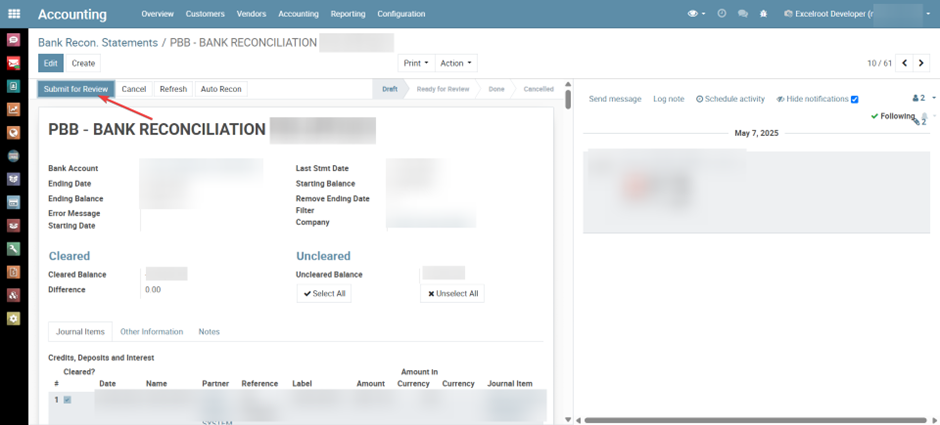Open the apps grid menu icon

pos(13,14)
